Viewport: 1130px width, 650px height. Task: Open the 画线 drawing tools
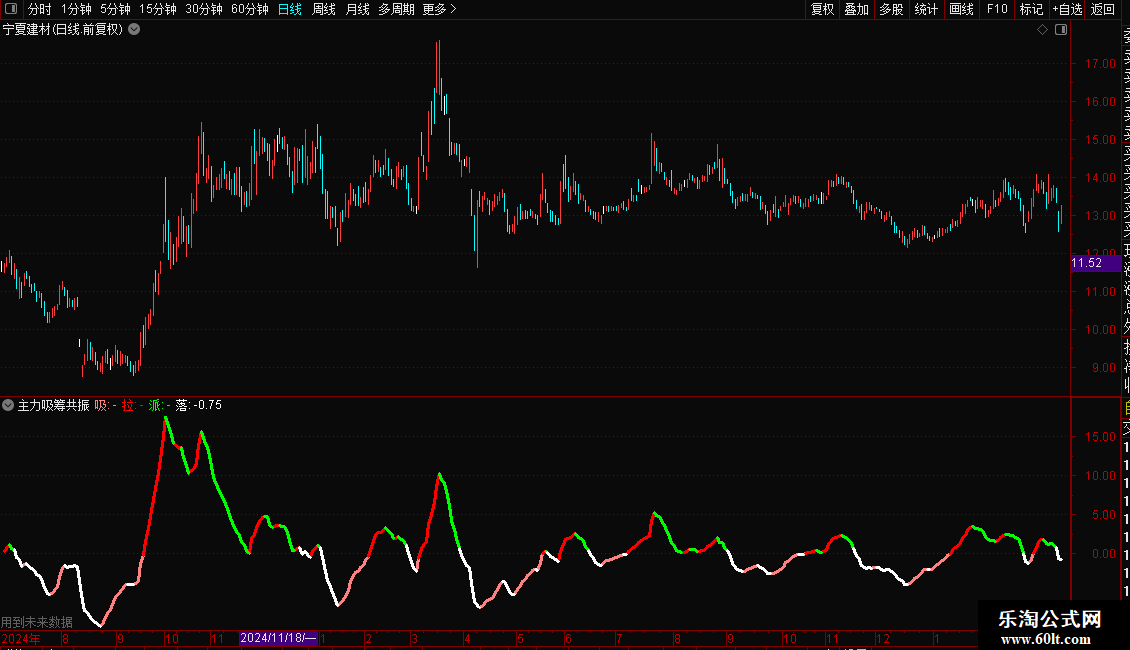961,9
